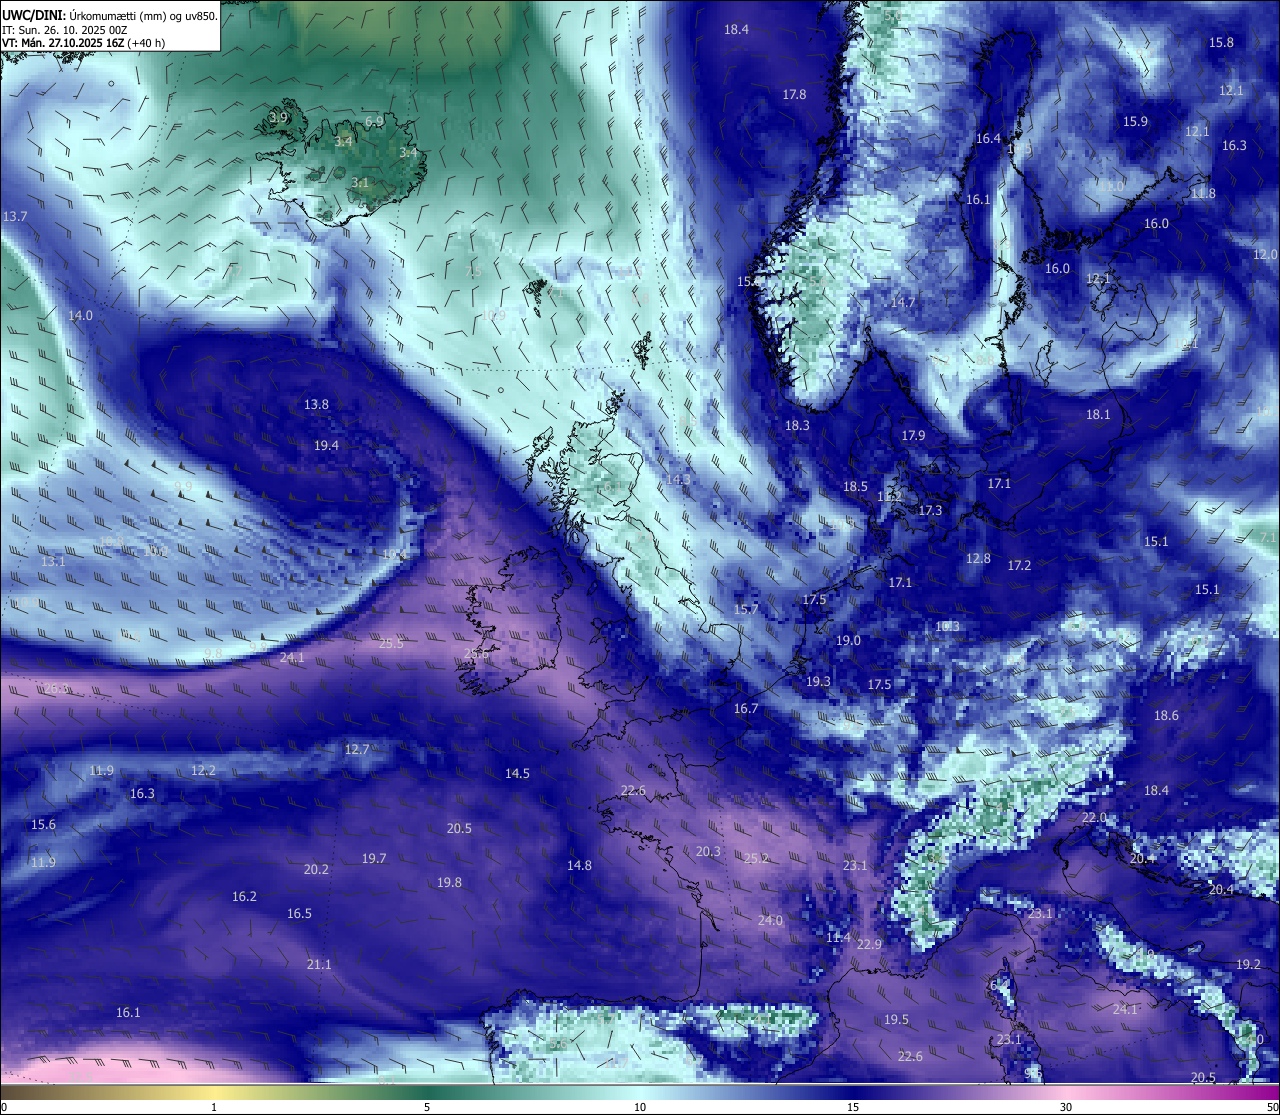This screenshot has width=1280, height=1115.
Task: Click the color scale tick label '5'
Action: [x=427, y=1107]
